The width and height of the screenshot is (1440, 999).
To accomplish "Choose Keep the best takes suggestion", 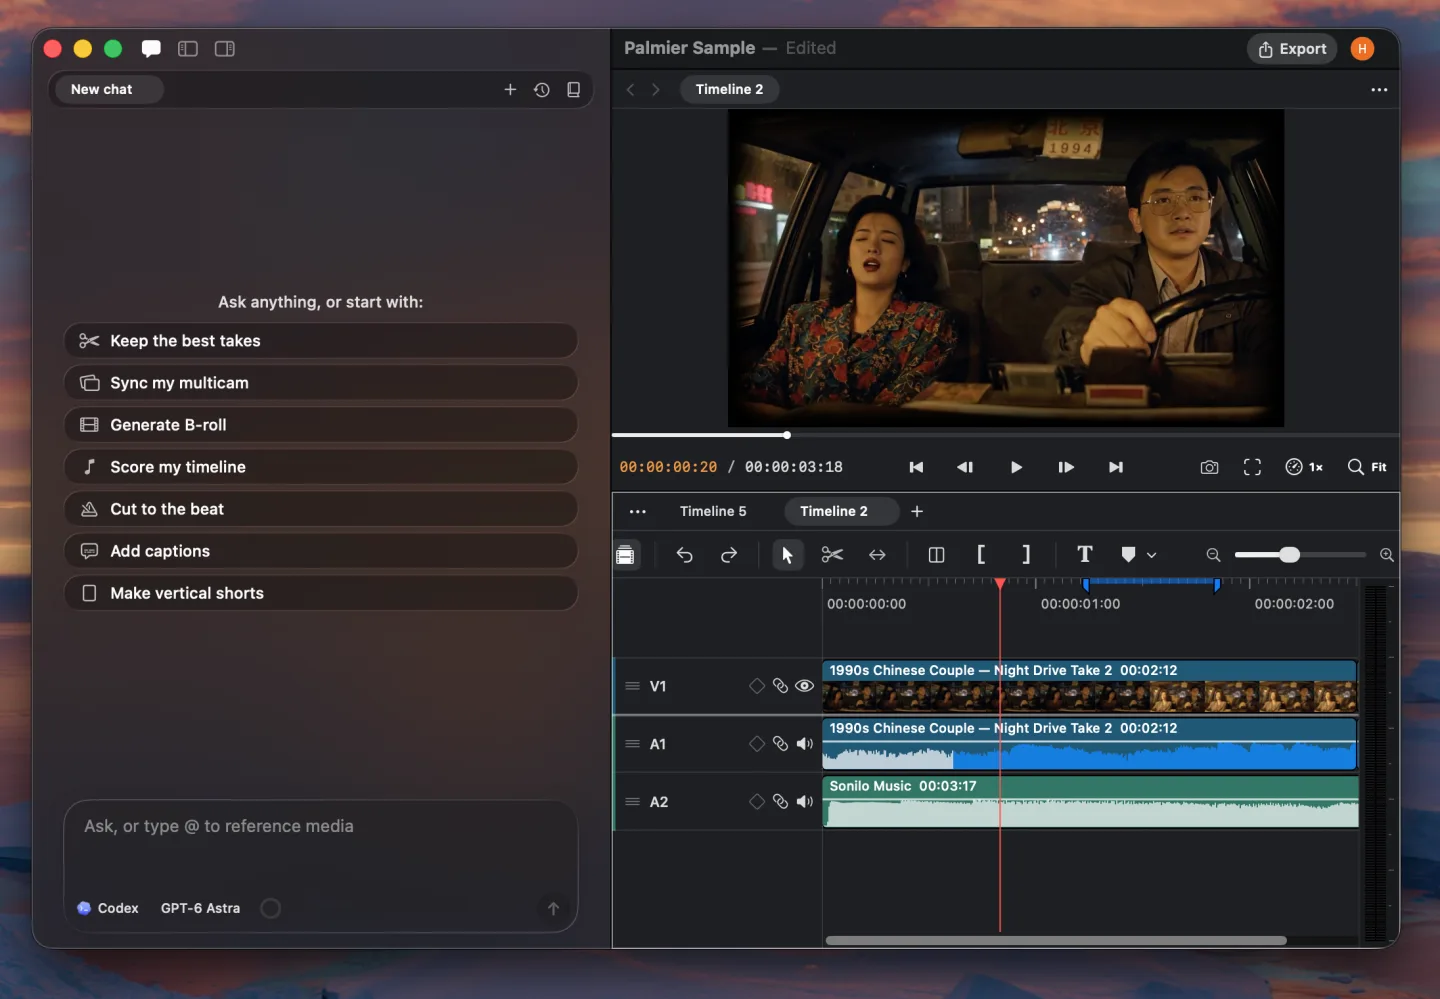I will pos(321,341).
